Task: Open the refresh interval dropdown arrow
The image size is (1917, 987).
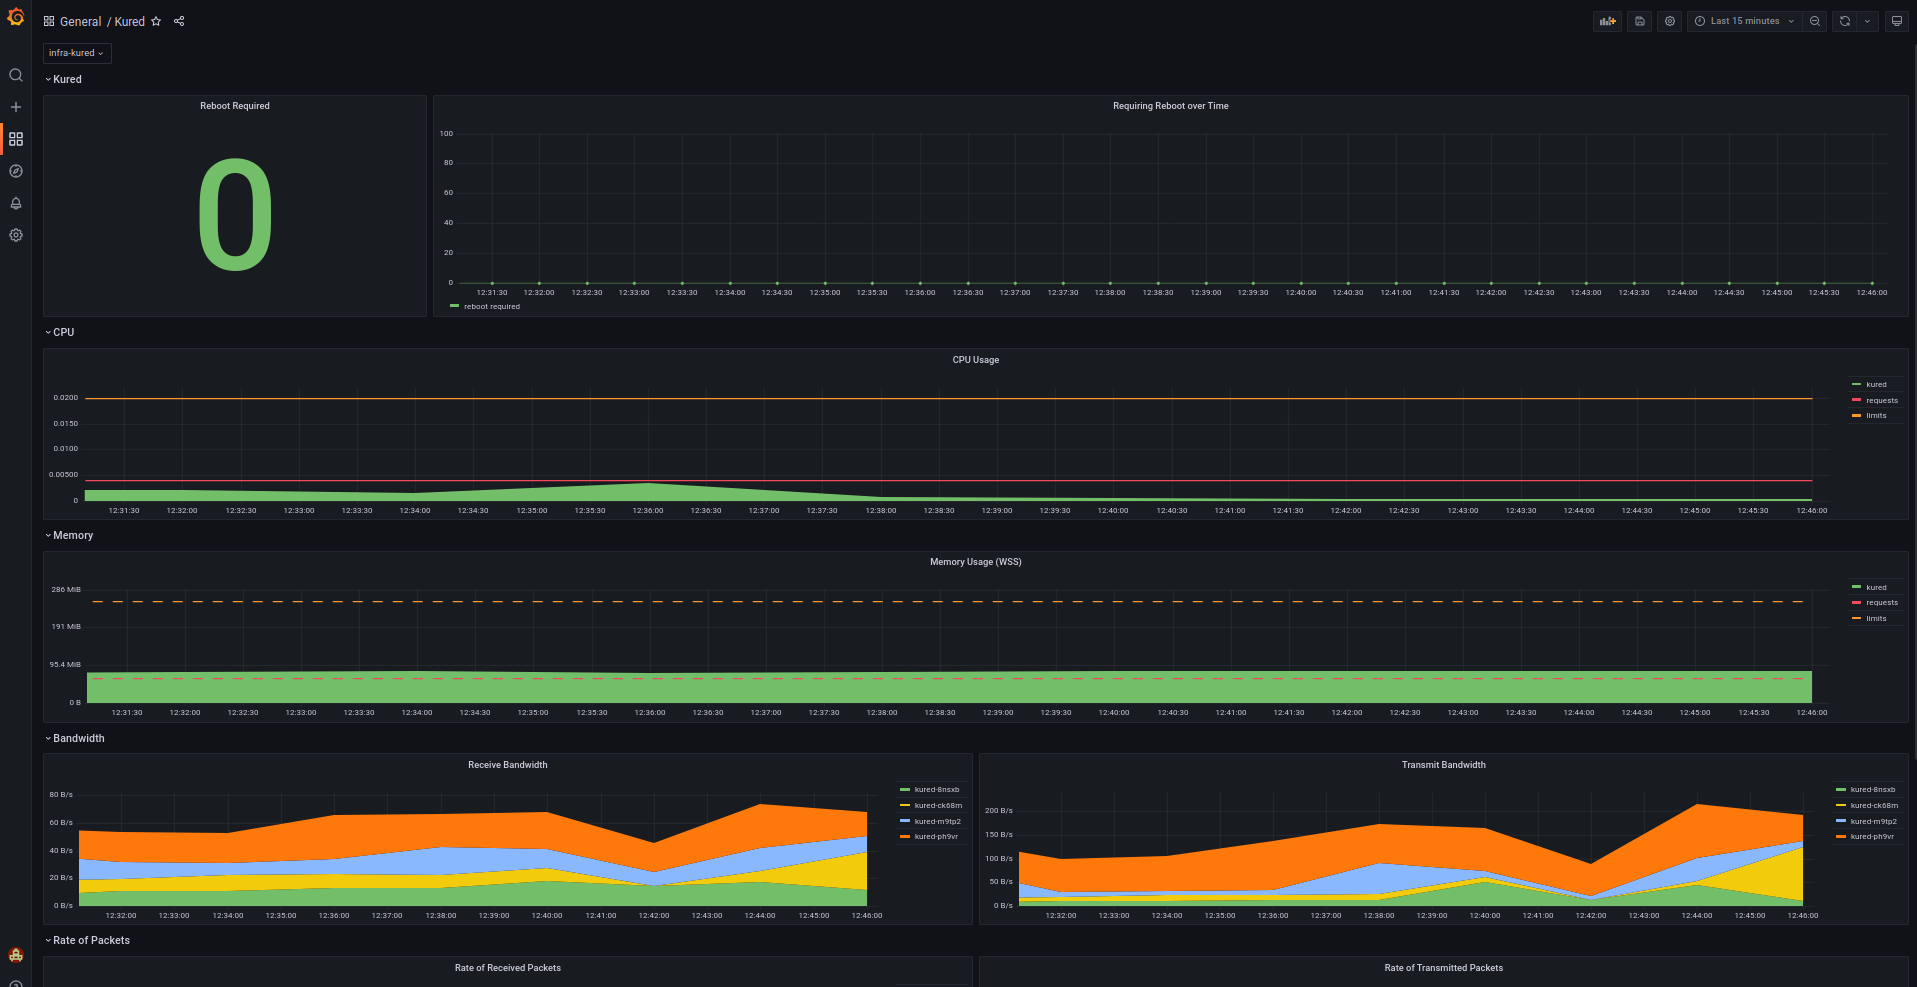Action: tap(1867, 21)
